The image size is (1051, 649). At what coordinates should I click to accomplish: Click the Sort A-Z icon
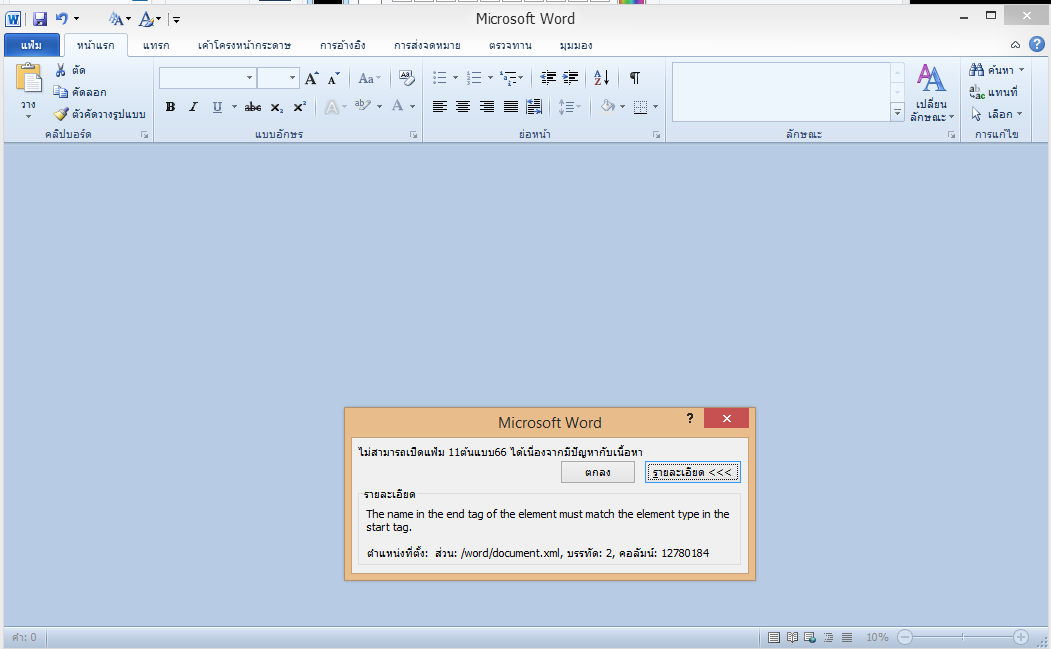(602, 78)
